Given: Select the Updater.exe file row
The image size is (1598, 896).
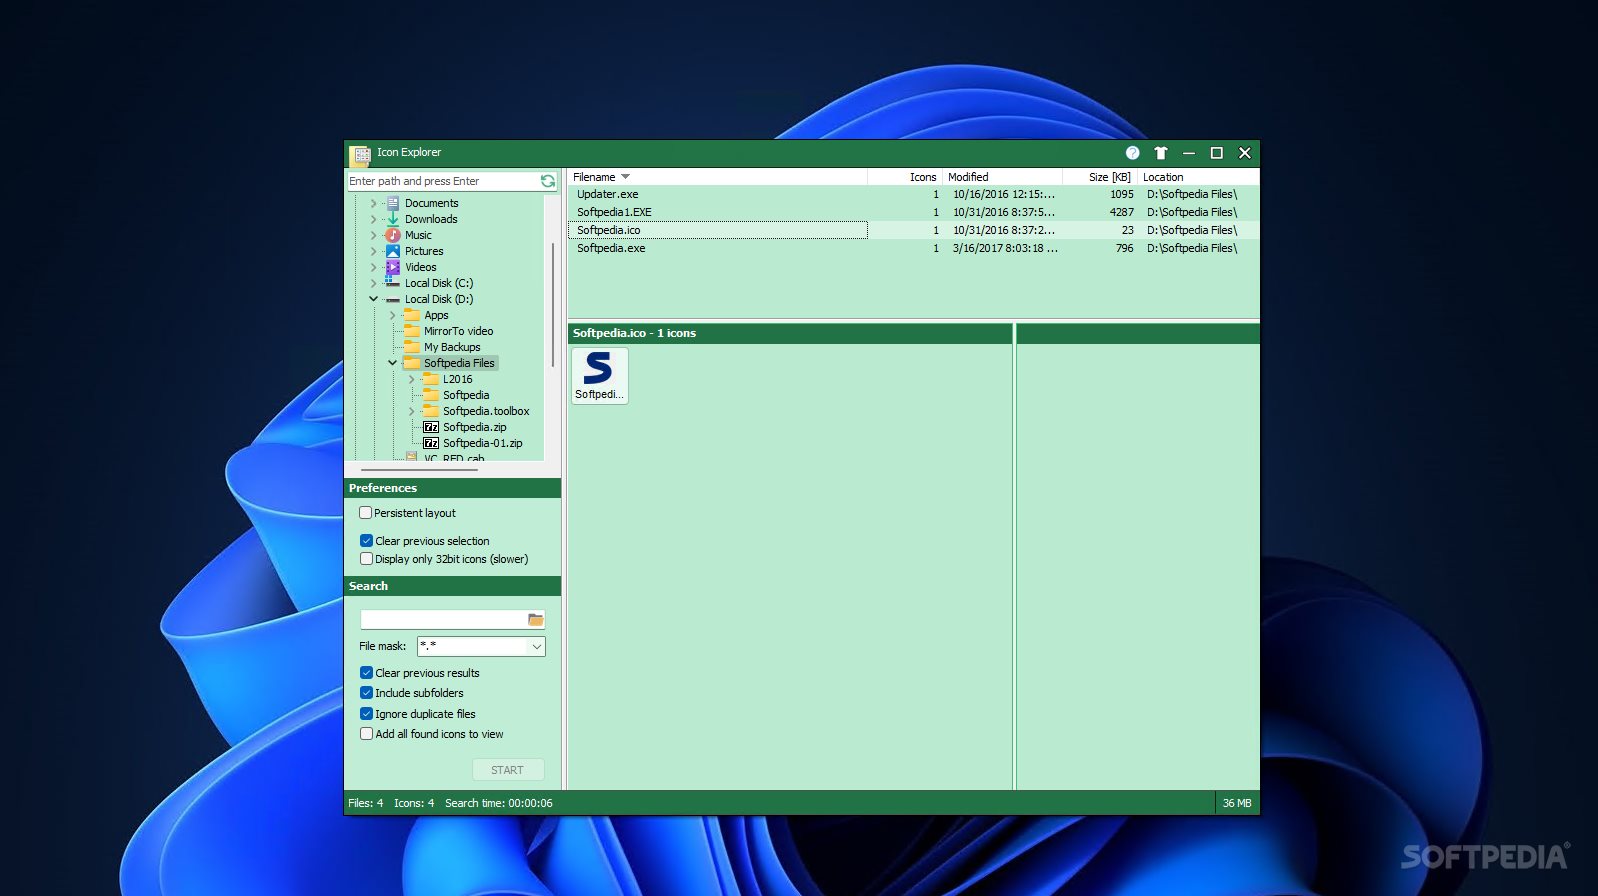Looking at the screenshot, I should pos(913,195).
